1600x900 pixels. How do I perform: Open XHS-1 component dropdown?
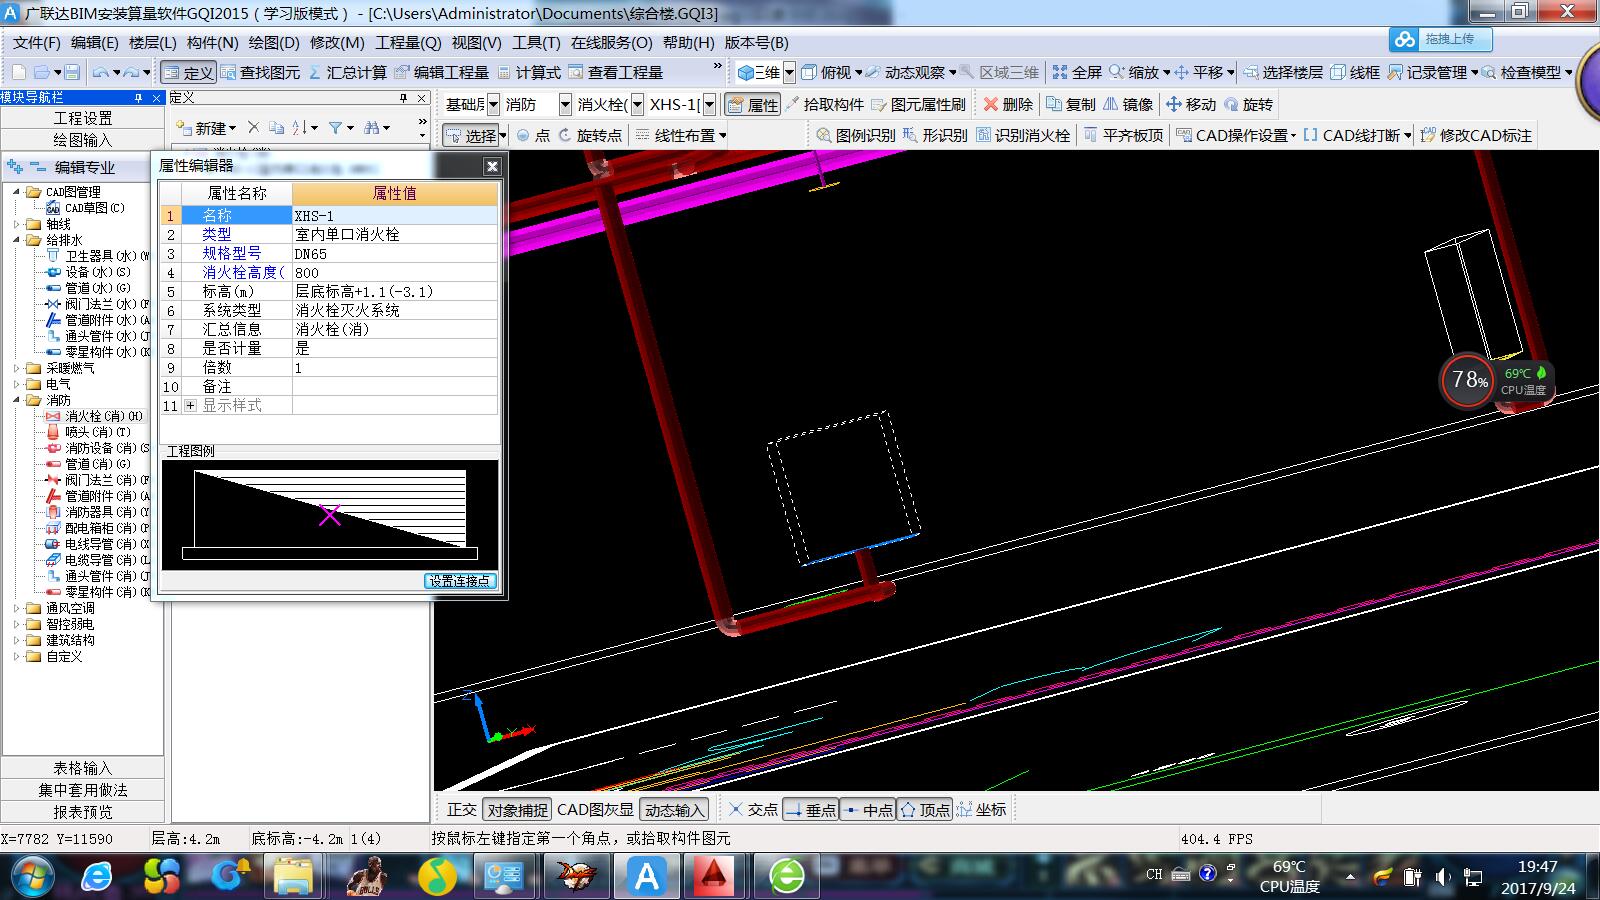click(709, 104)
